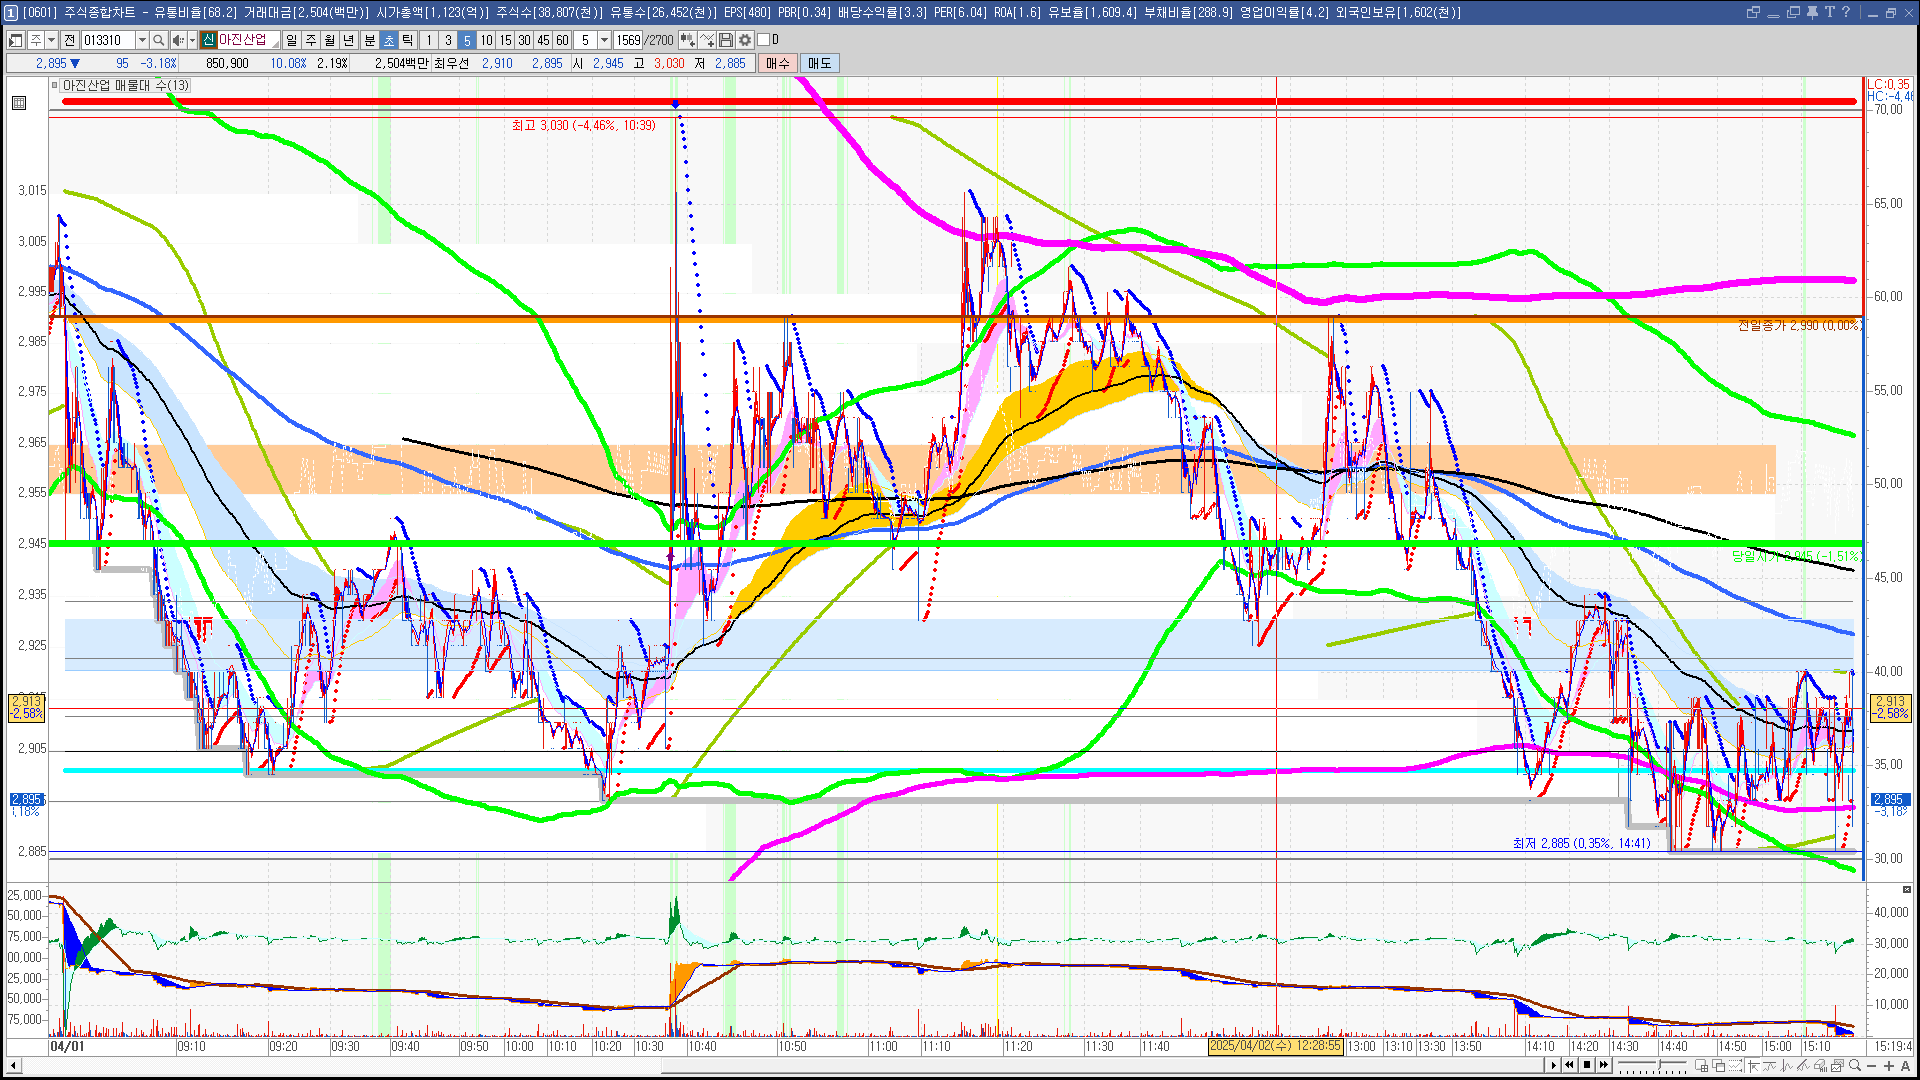Select the 분 (minute) chart type
The width and height of the screenshot is (1920, 1080).
click(369, 40)
